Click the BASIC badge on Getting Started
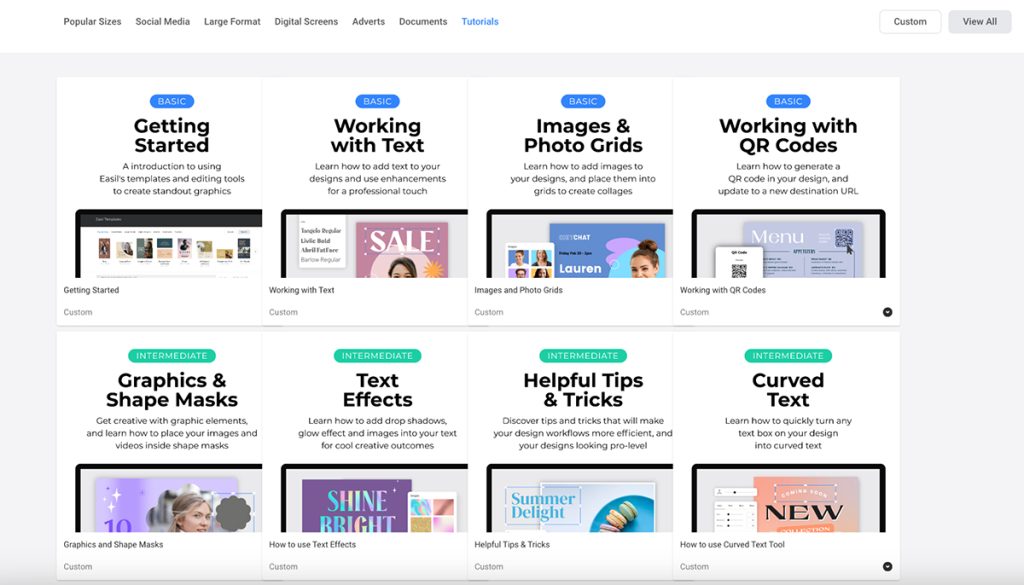Image resolution: width=1024 pixels, height=585 pixels. pos(171,101)
